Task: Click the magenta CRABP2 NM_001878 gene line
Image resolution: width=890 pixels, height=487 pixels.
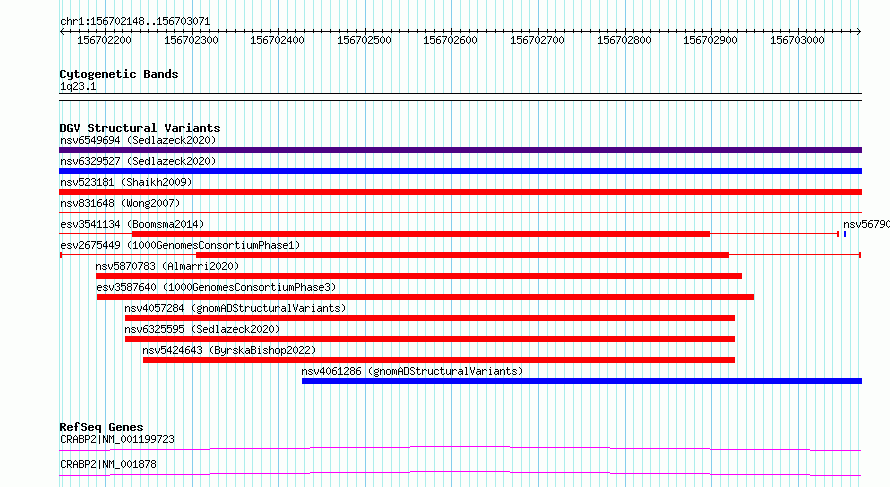Action: pos(460,473)
